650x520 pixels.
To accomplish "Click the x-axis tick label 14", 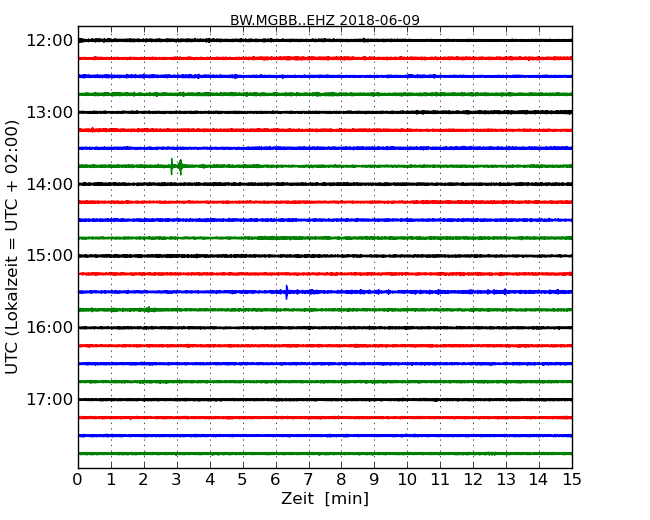I will (x=538, y=480).
